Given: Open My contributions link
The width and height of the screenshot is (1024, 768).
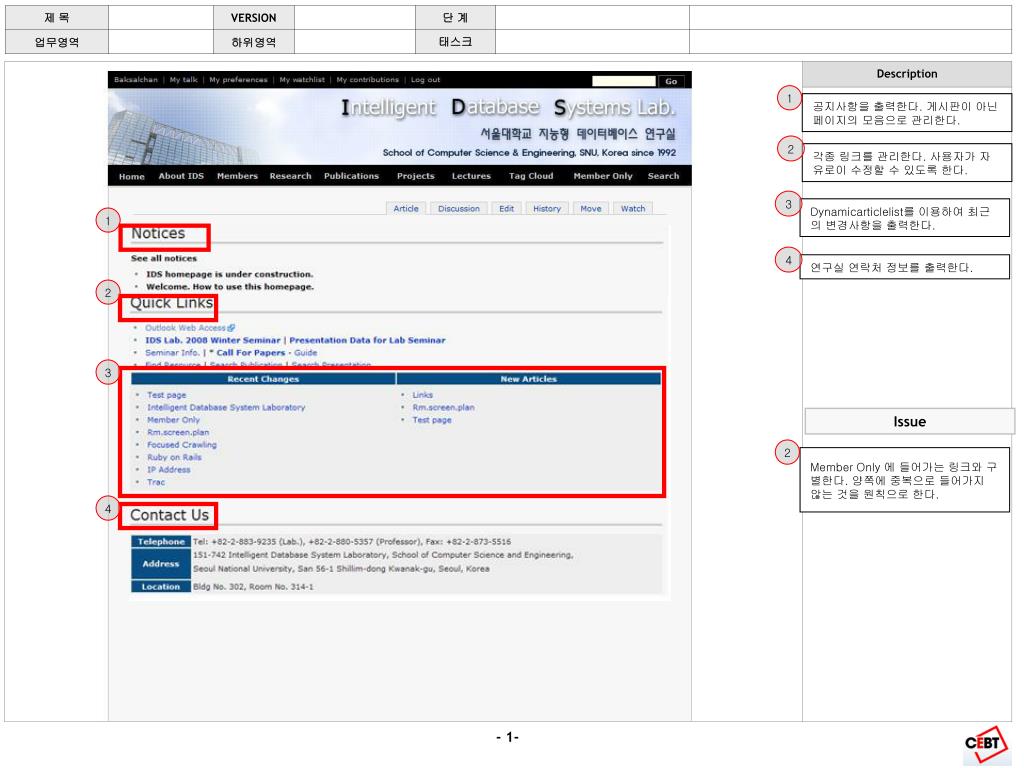Looking at the screenshot, I should (x=368, y=80).
